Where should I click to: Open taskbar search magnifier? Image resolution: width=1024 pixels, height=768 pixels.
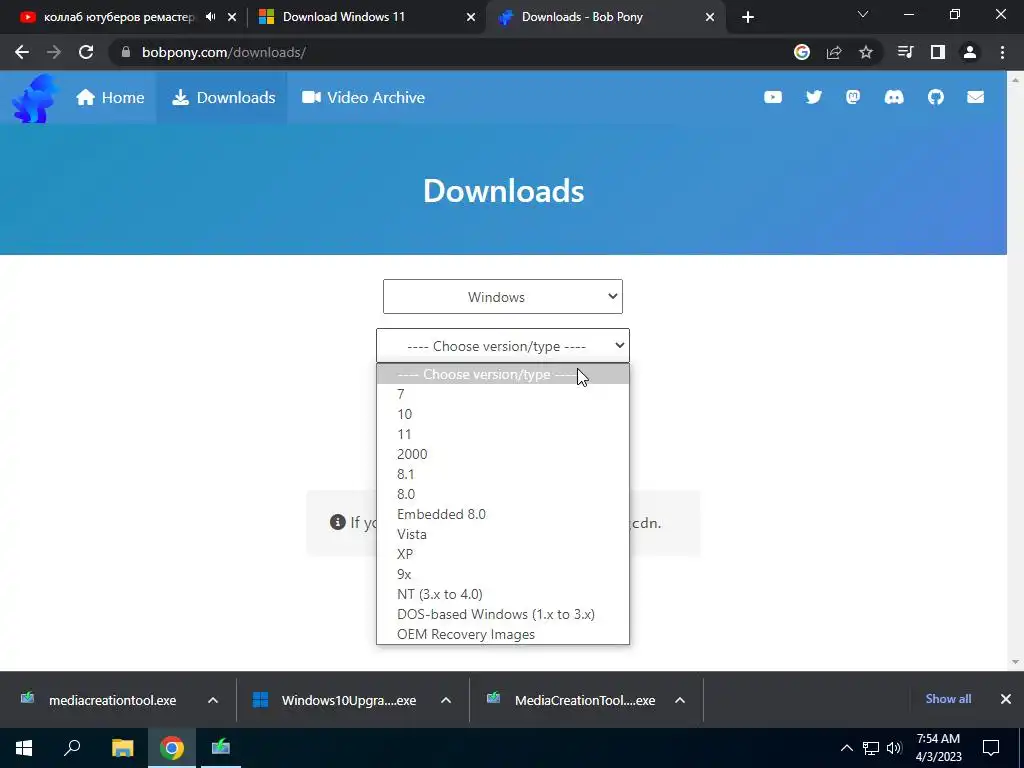(72, 748)
